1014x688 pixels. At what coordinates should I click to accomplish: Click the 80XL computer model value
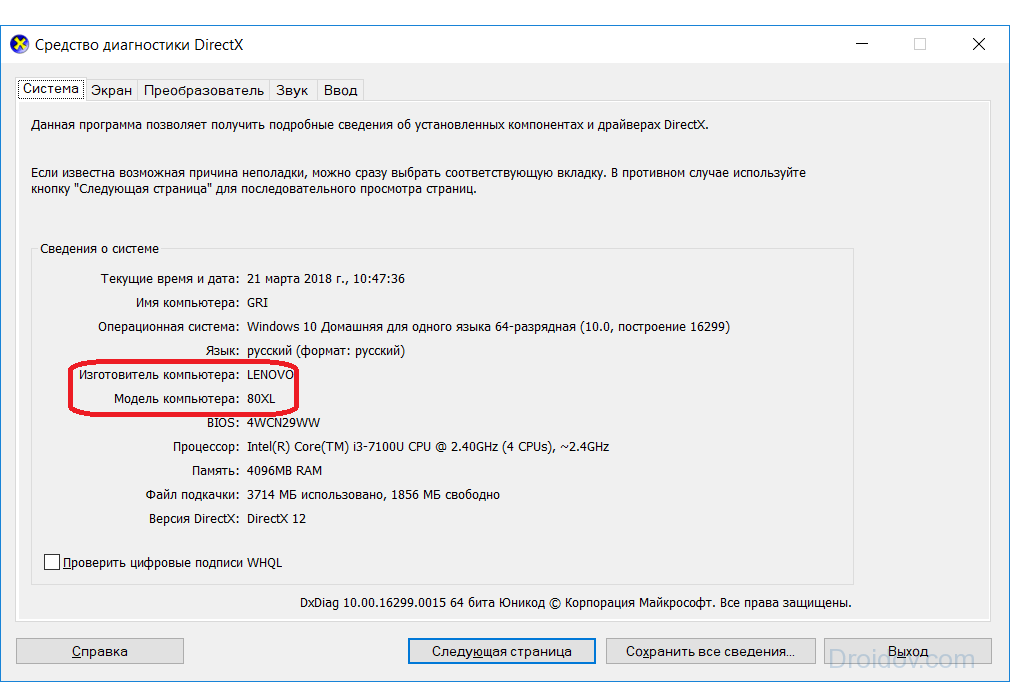point(260,399)
